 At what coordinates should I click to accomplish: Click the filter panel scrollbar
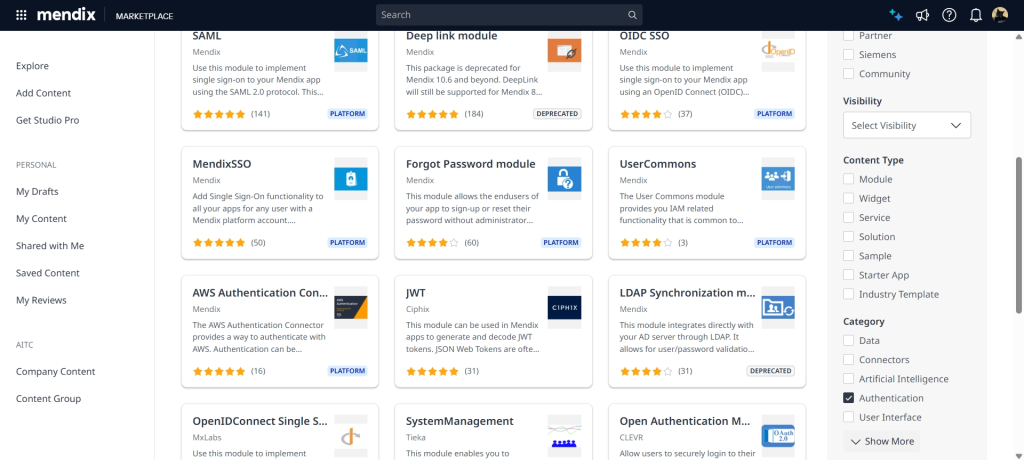coord(1019,235)
